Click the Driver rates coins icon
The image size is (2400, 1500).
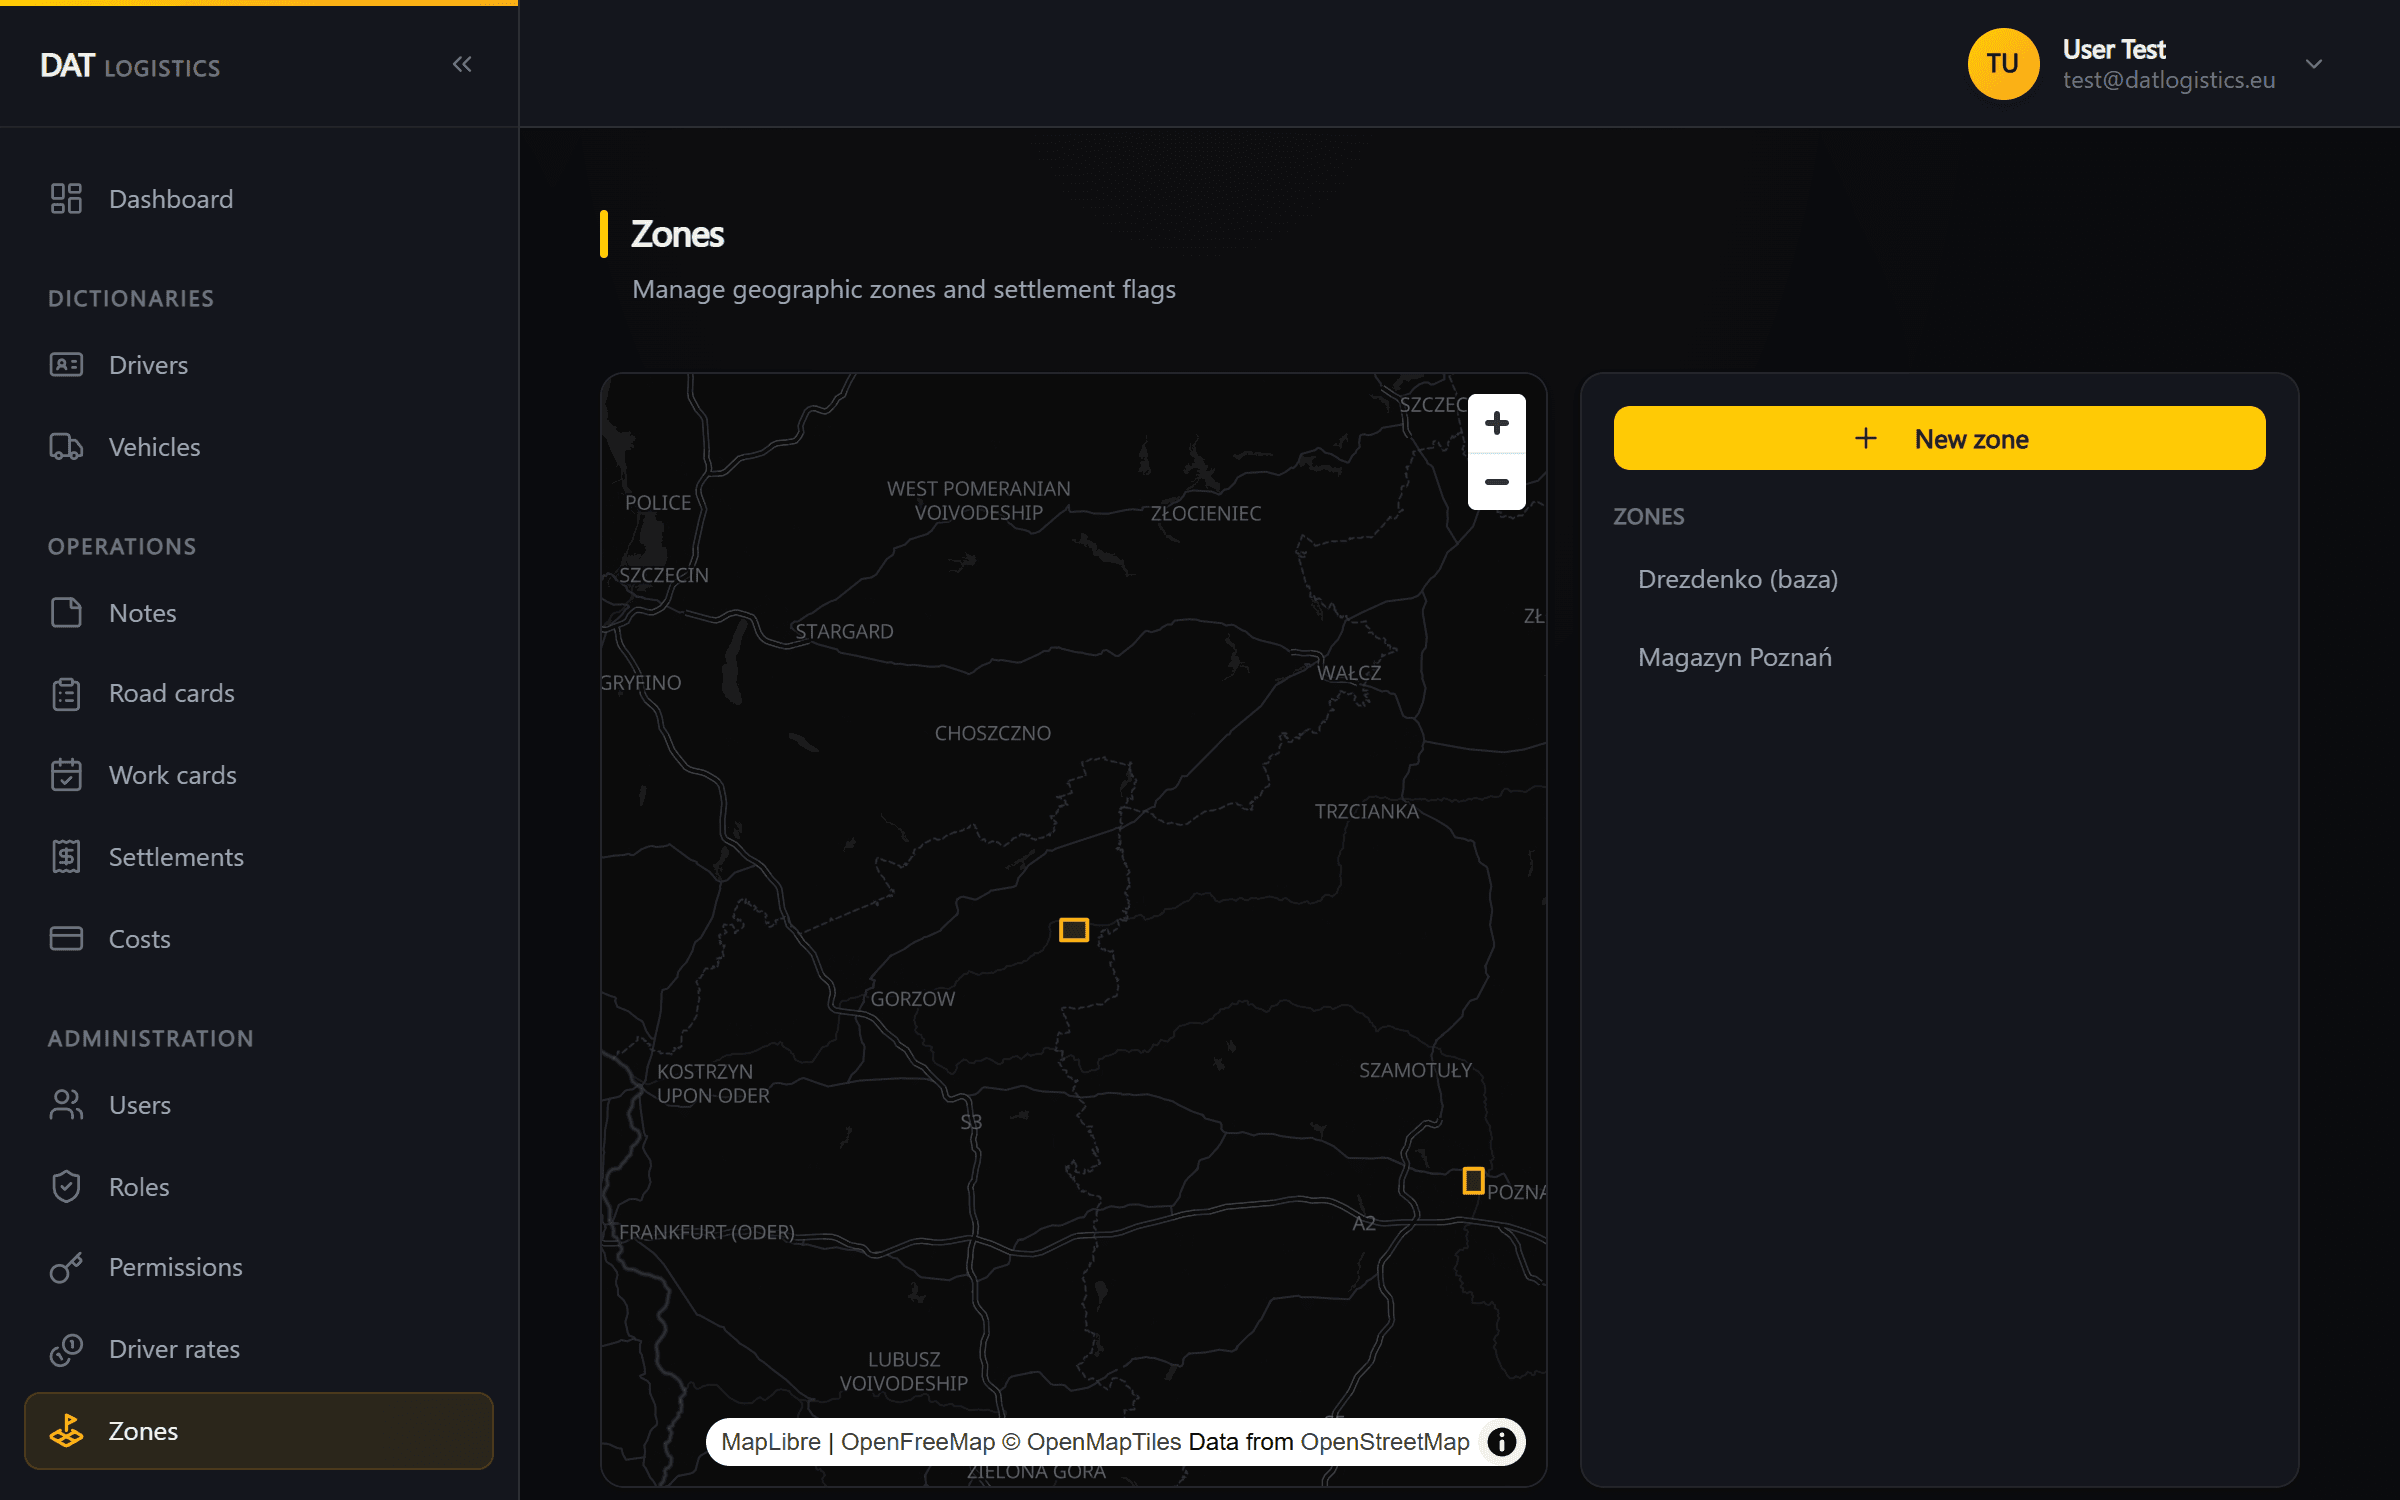coord(66,1349)
